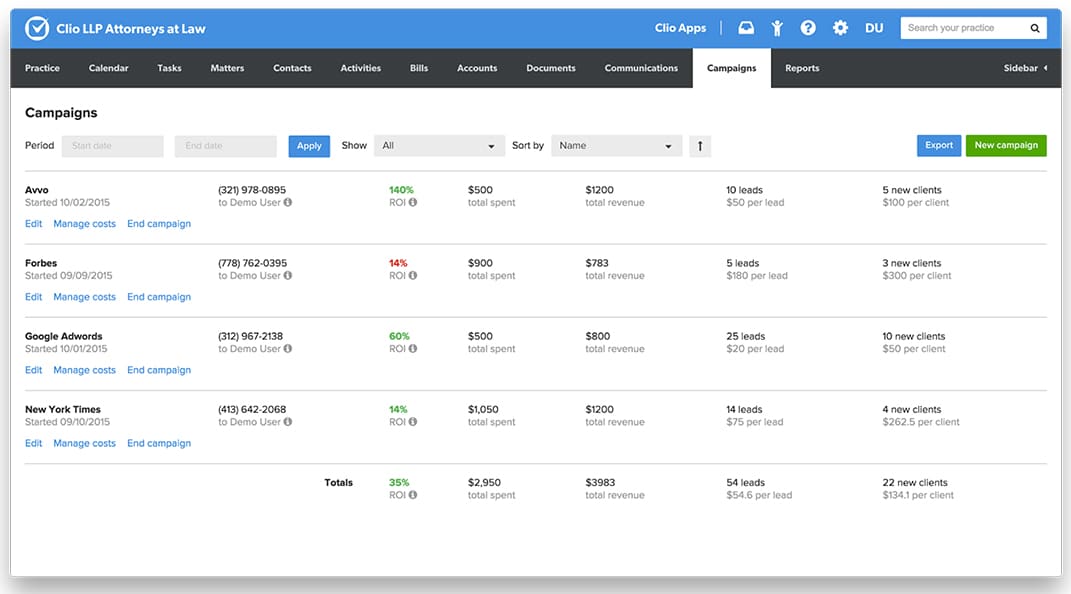This screenshot has width=1071, height=594.
Task: Manage costs for the Avvo campaign
Action: tap(85, 224)
